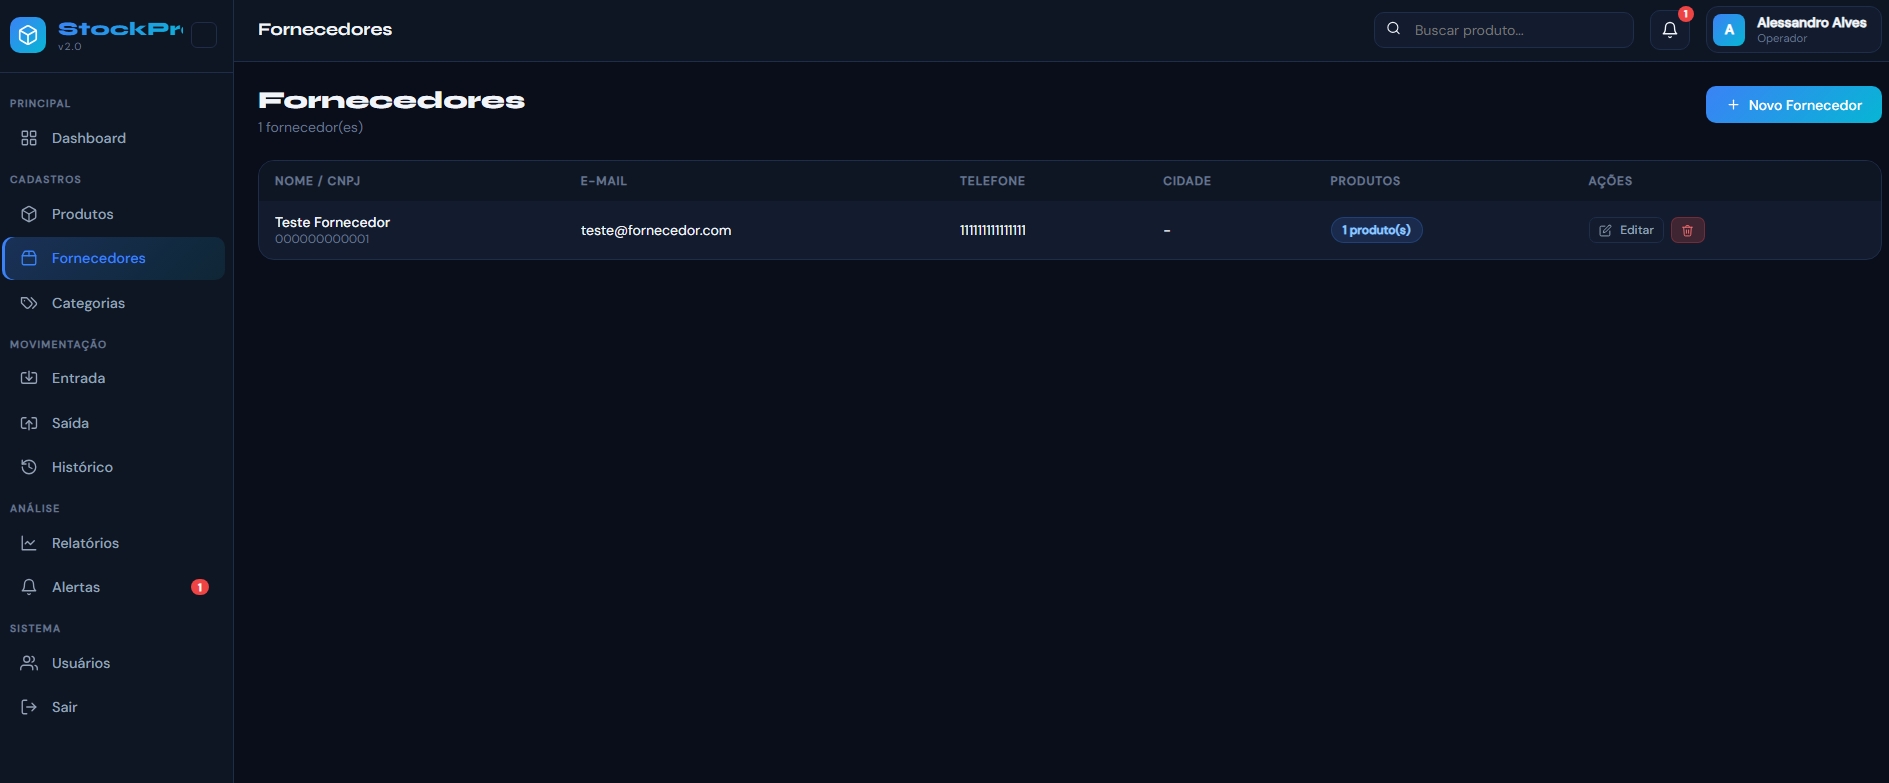
Task: Navigate to Usuários page
Action: pyautogui.click(x=81, y=663)
